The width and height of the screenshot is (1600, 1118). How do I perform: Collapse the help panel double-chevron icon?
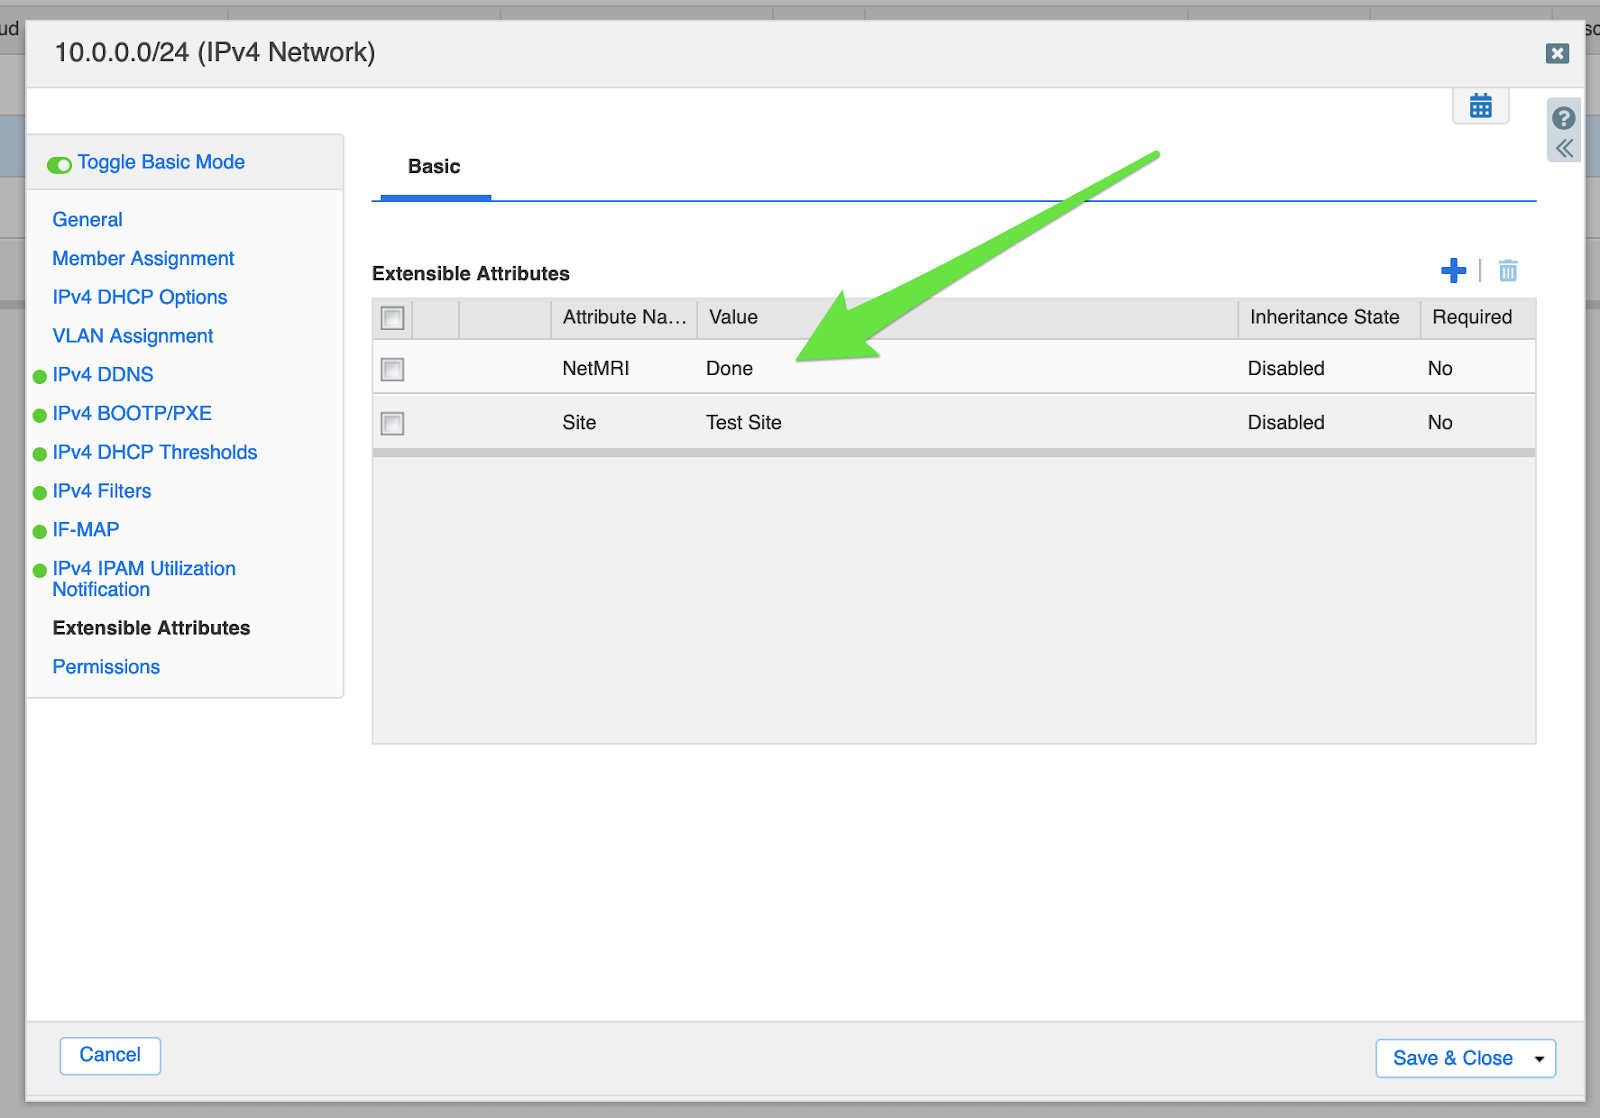pyautogui.click(x=1564, y=149)
